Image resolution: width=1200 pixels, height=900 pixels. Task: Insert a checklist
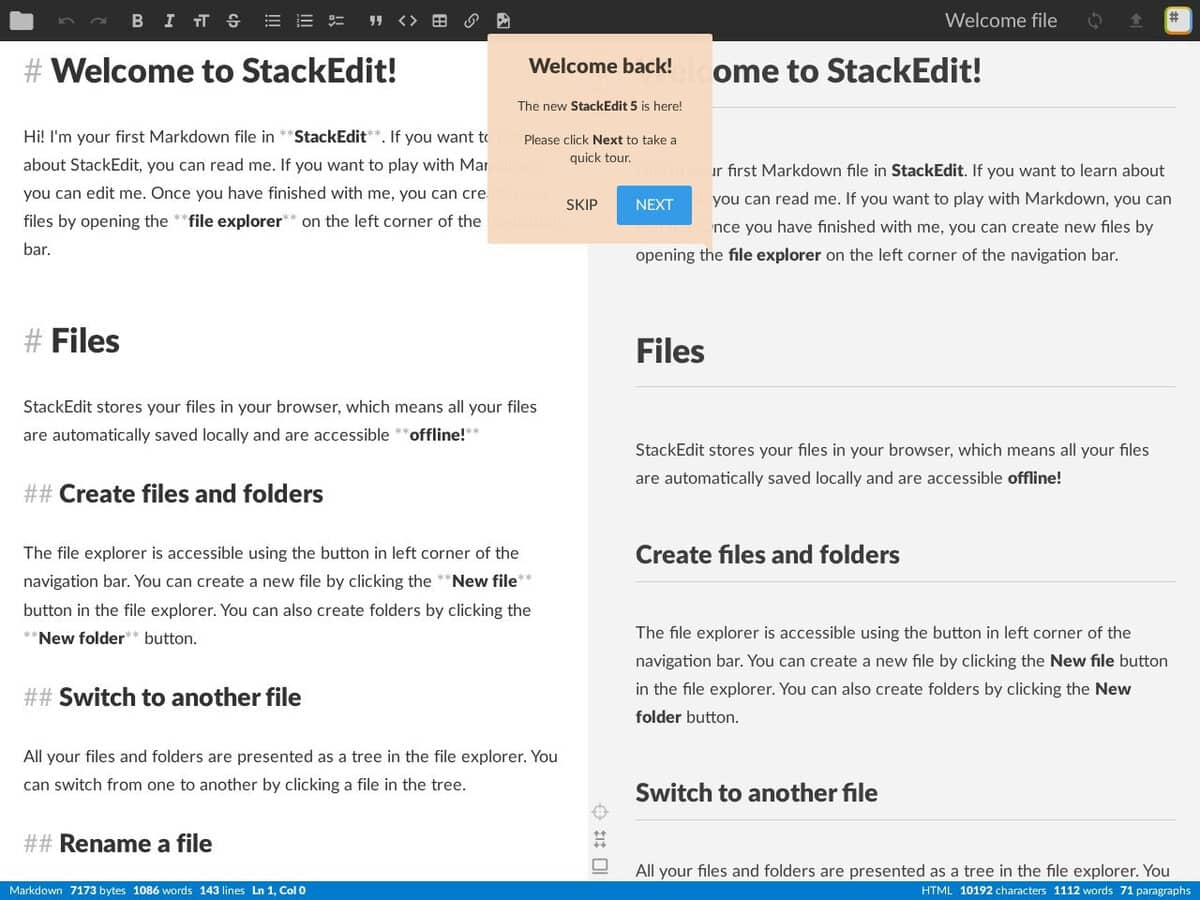pos(337,20)
